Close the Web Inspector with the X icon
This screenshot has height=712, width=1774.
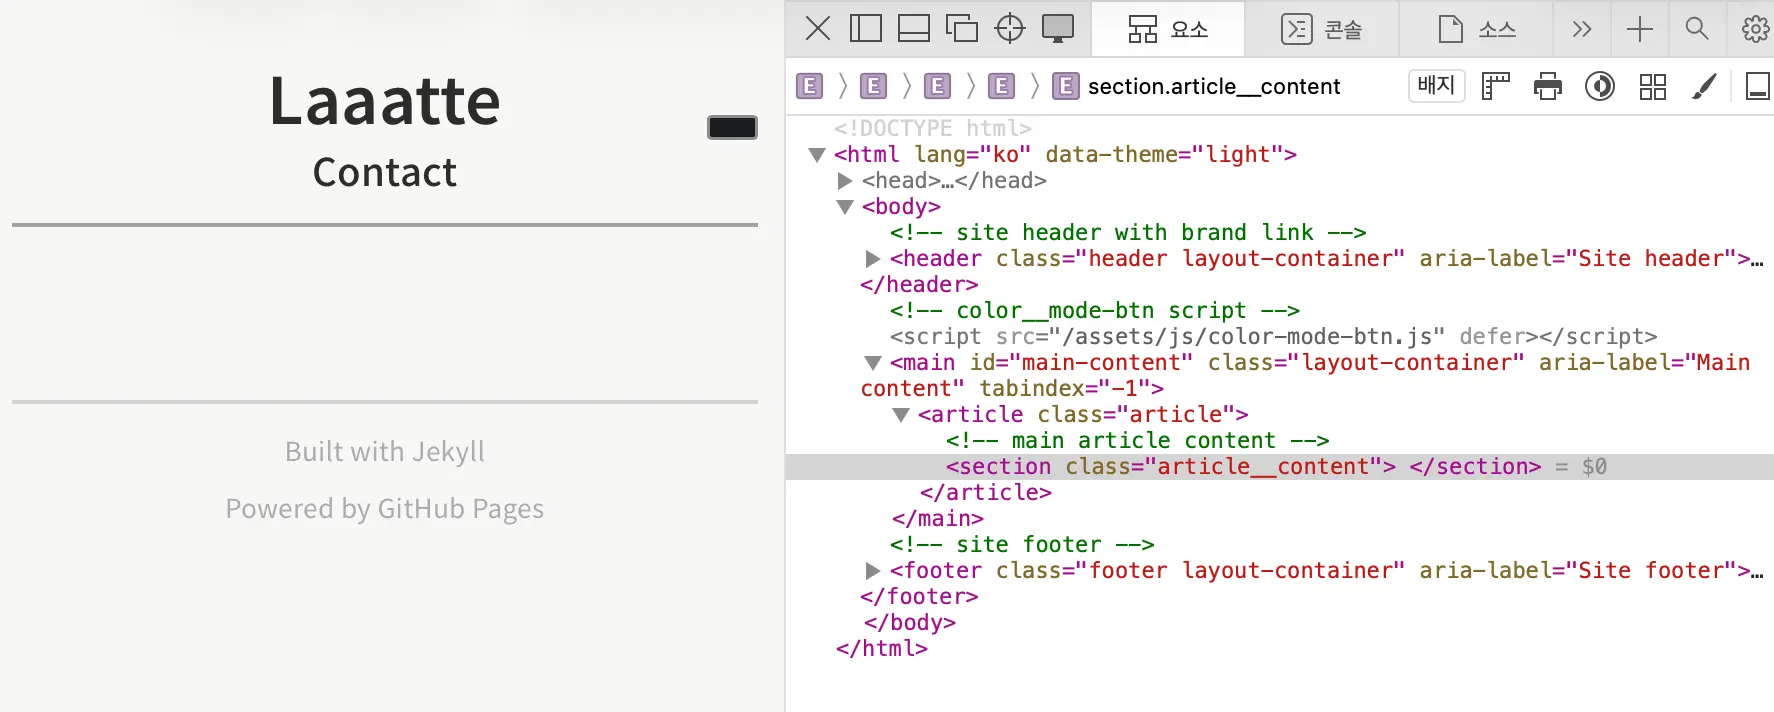818,28
